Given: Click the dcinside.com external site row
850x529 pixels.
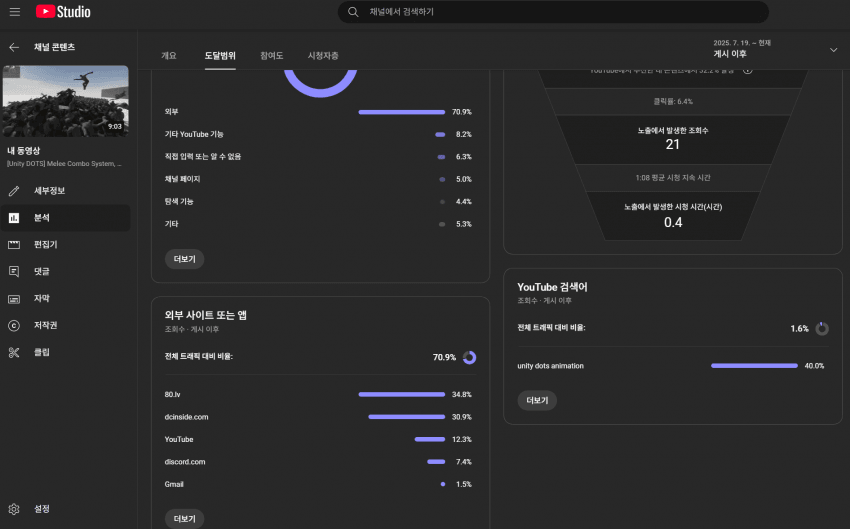Looking at the screenshot, I should pyautogui.click(x=318, y=417).
